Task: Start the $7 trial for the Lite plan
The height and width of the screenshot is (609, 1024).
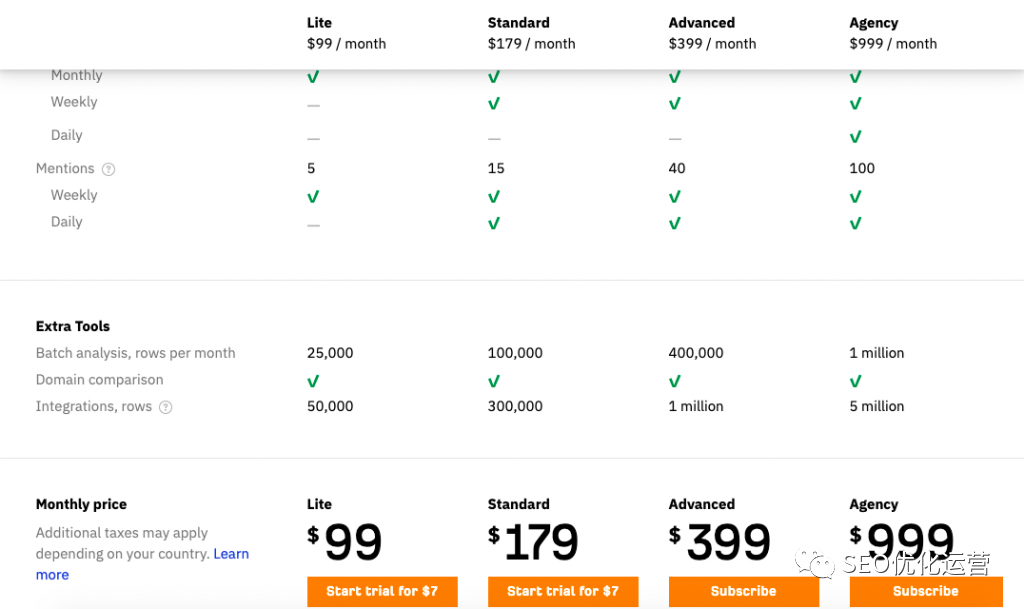Action: coord(382,591)
